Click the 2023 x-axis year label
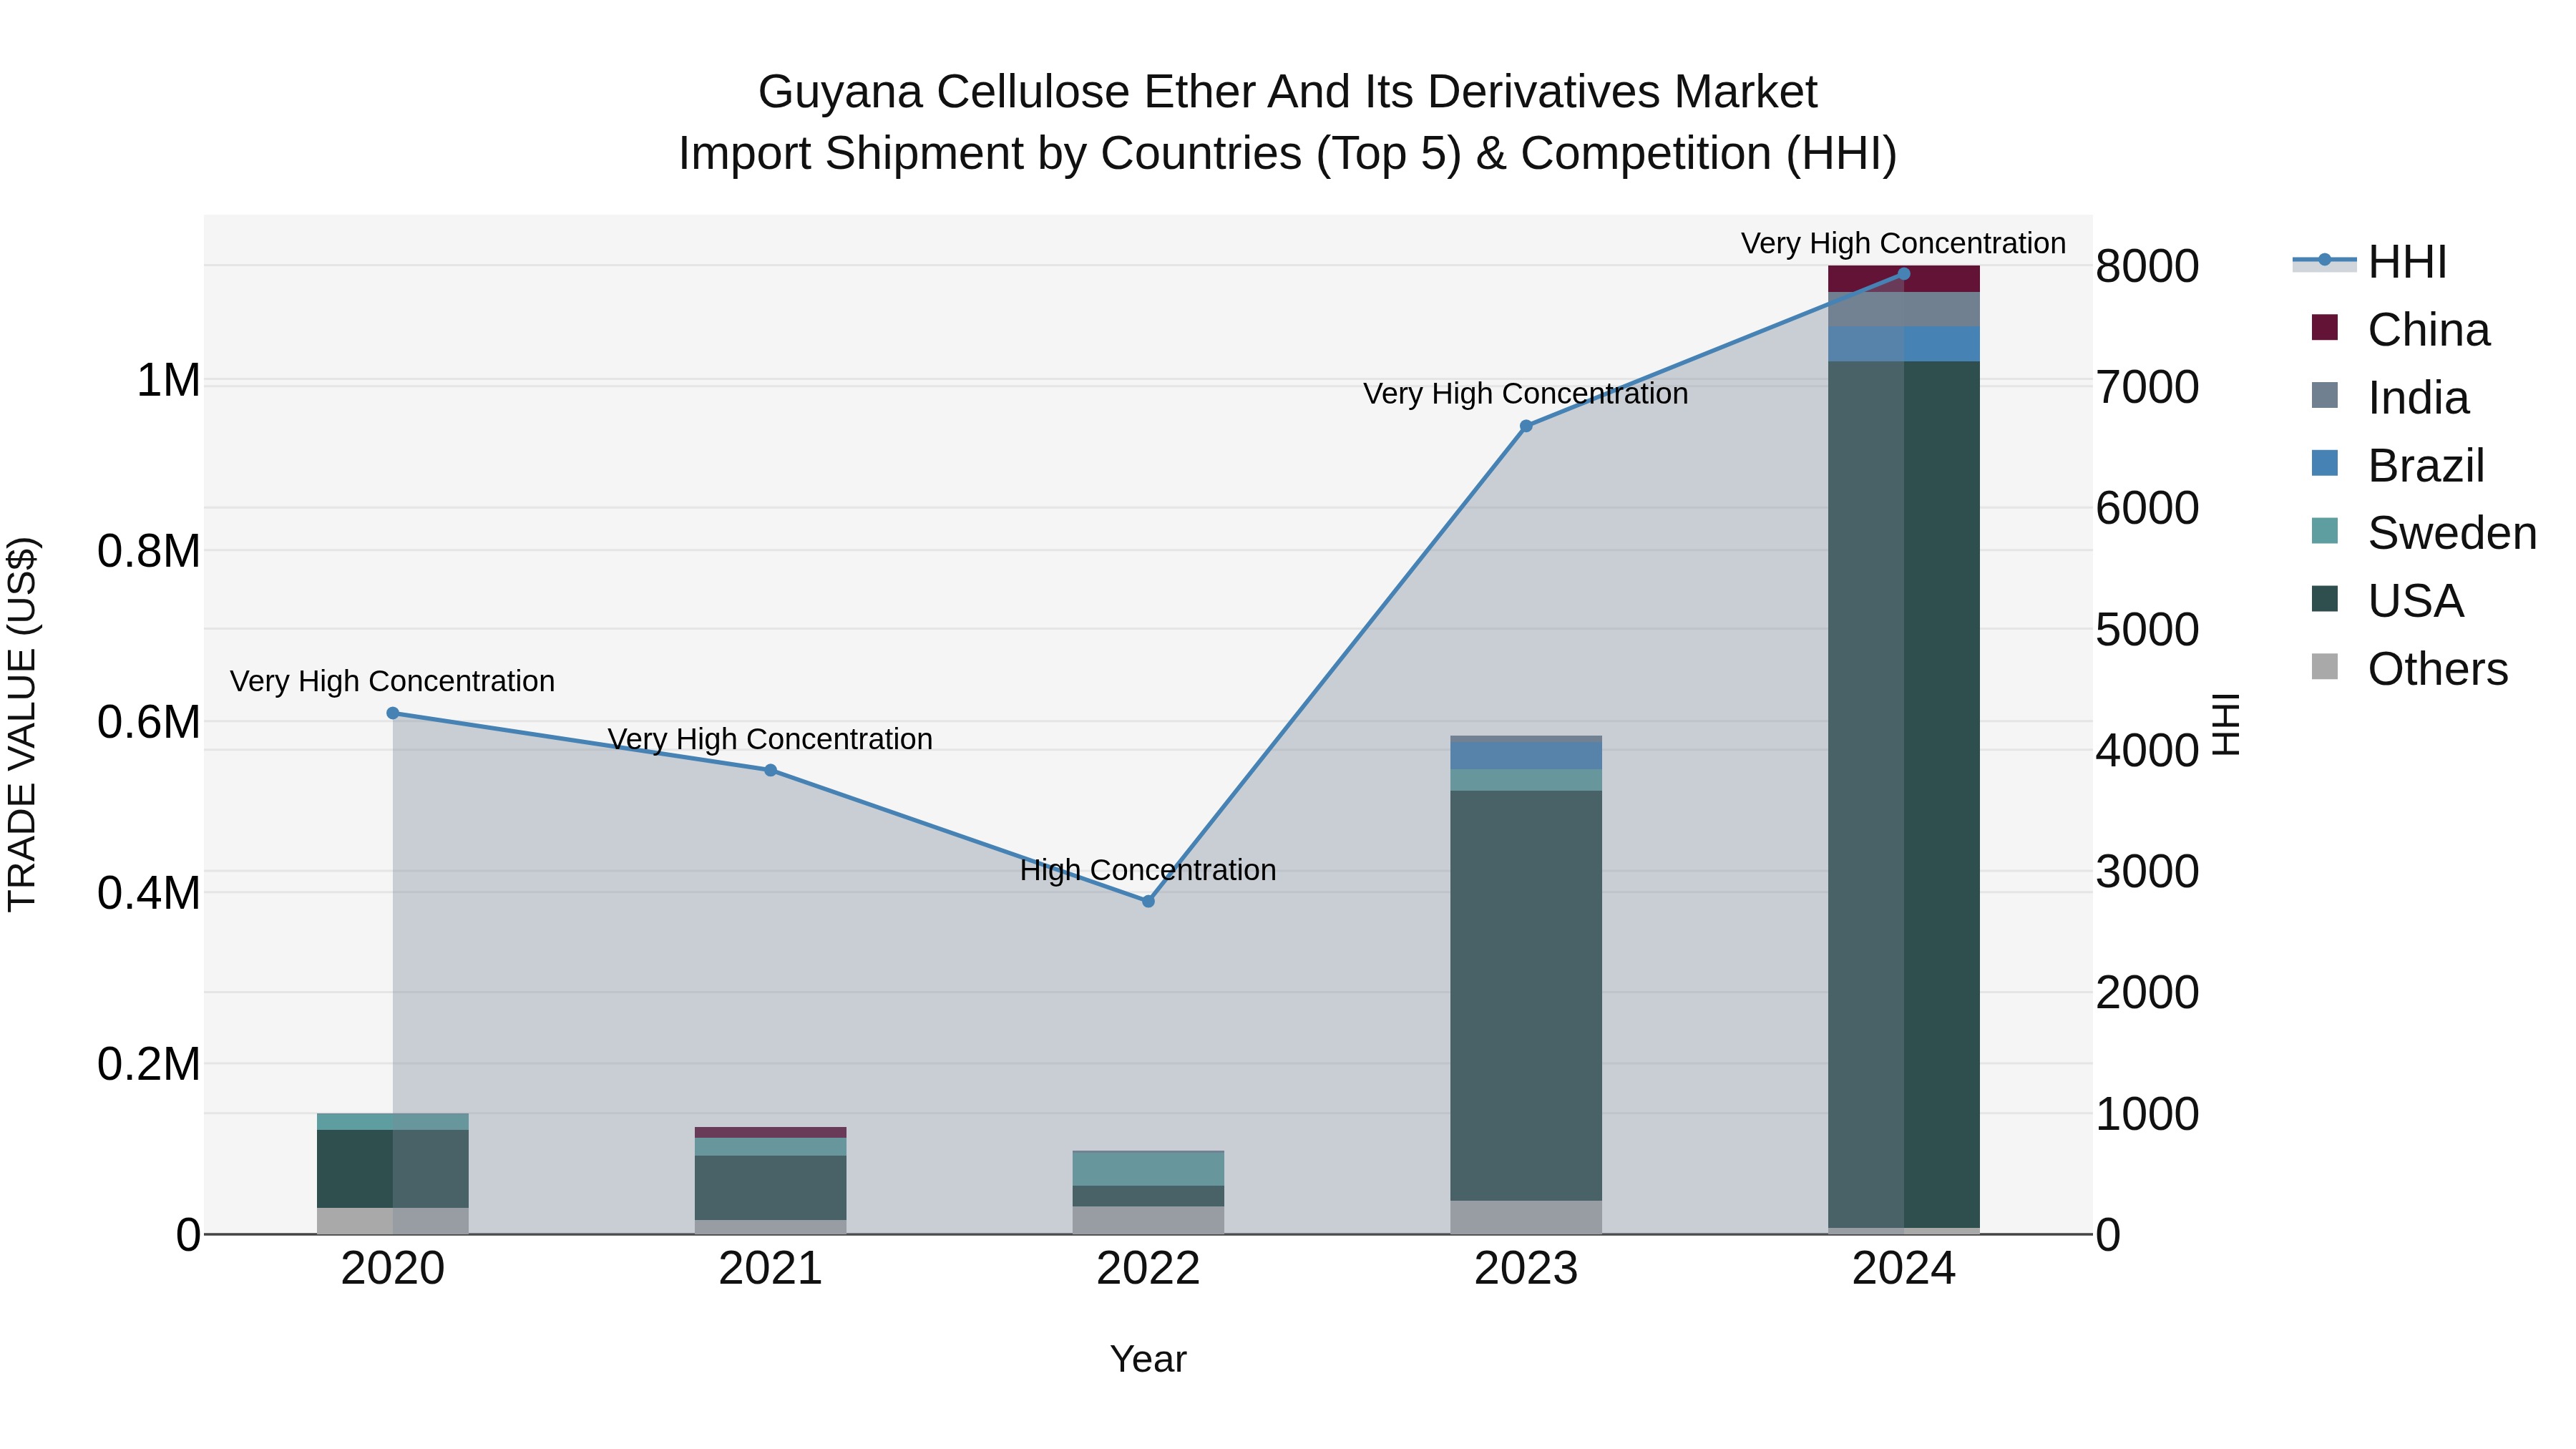 coord(1526,1269)
